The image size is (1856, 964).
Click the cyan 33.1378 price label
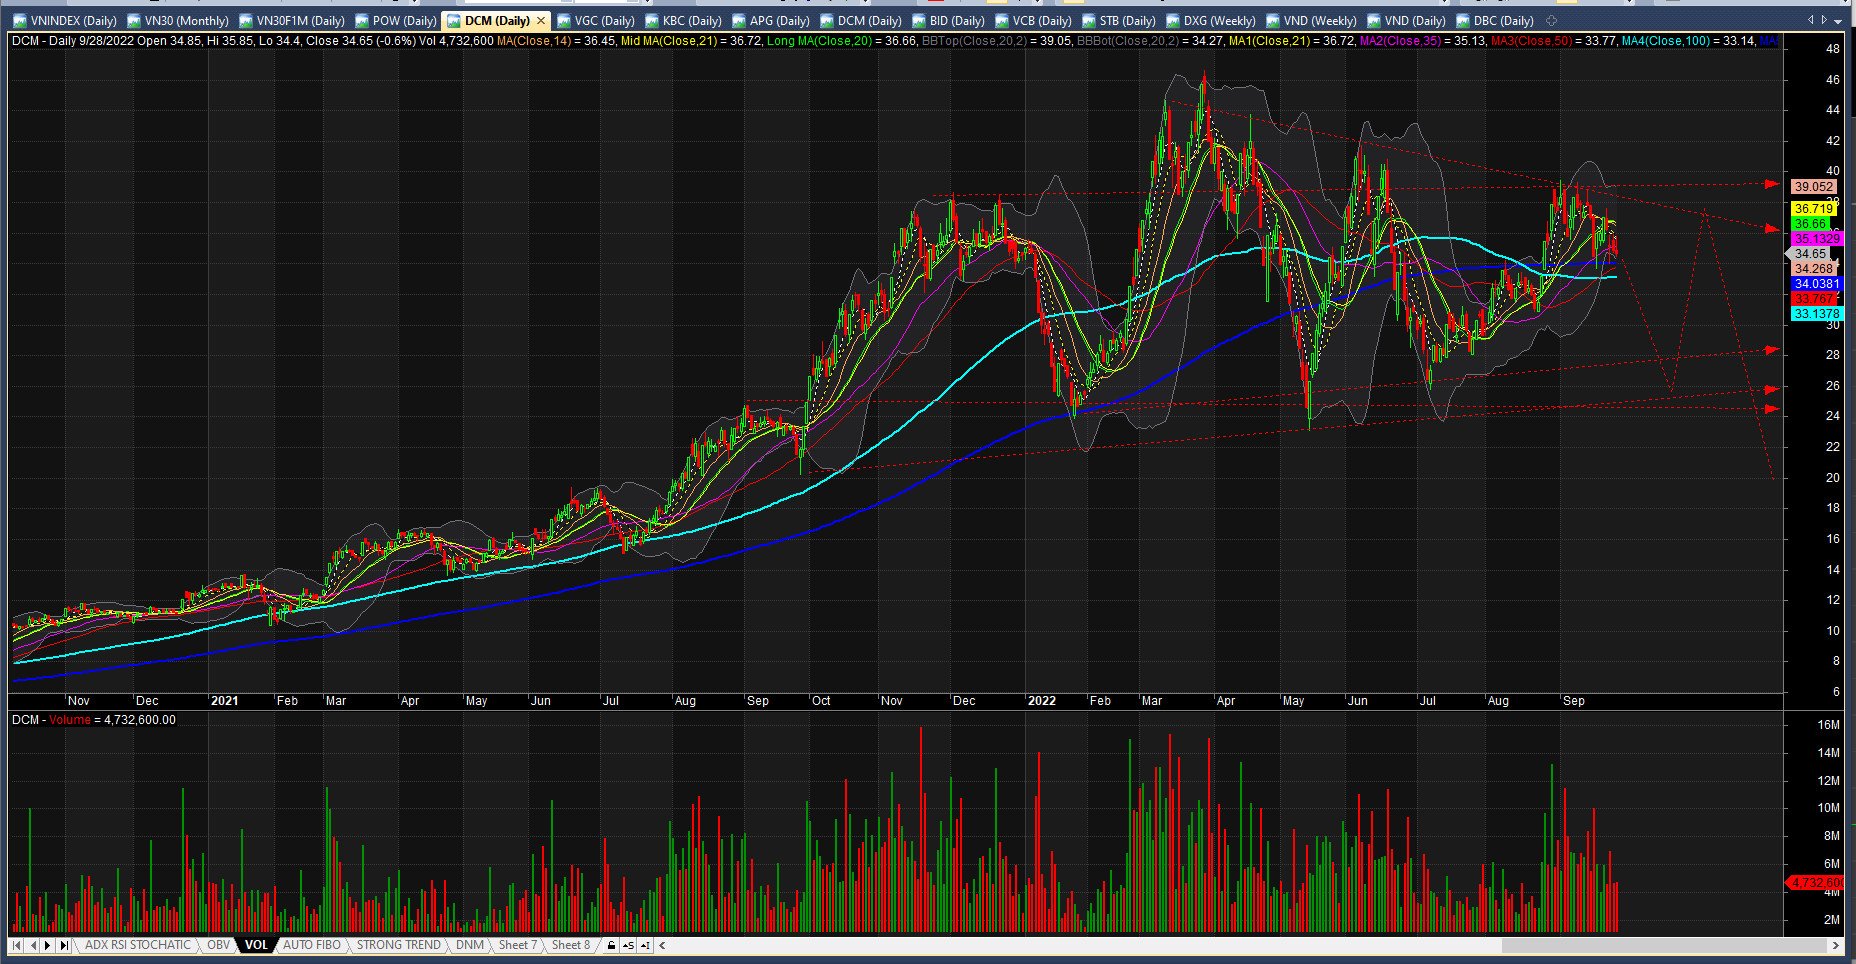click(x=1815, y=314)
